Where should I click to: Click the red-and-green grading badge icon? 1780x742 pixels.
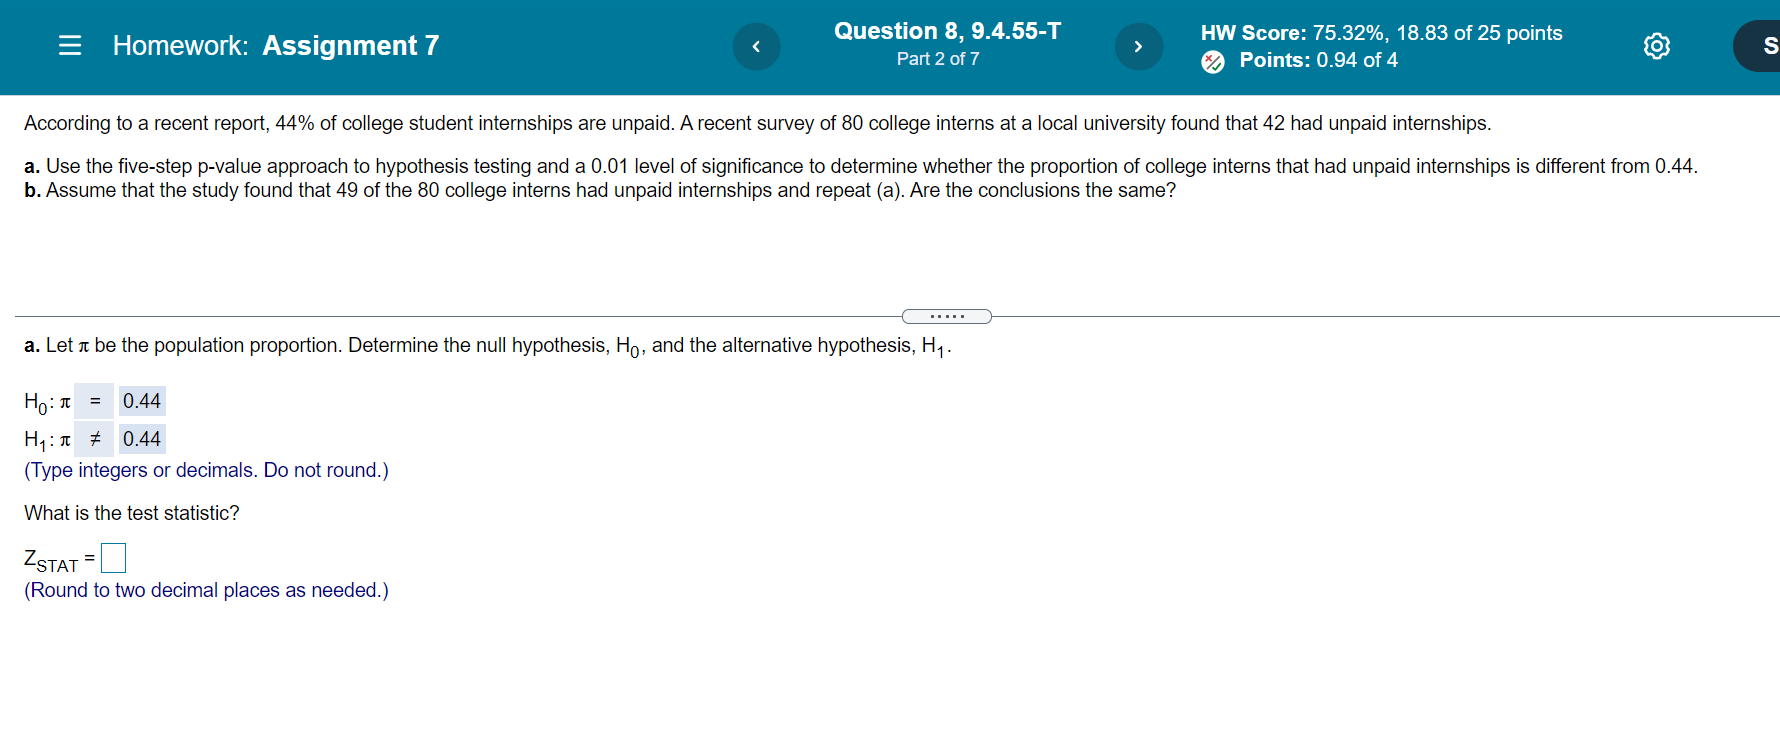(1213, 60)
